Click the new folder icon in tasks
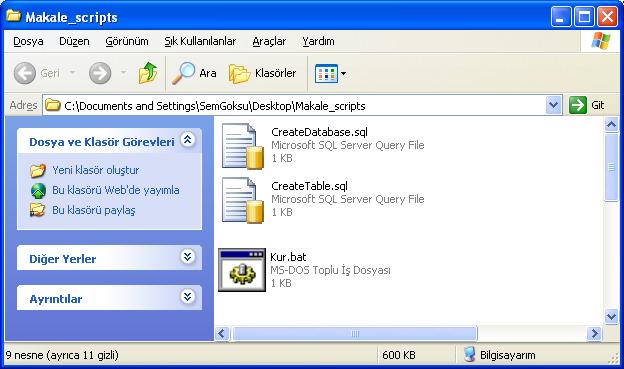The image size is (624, 369). coord(38,171)
